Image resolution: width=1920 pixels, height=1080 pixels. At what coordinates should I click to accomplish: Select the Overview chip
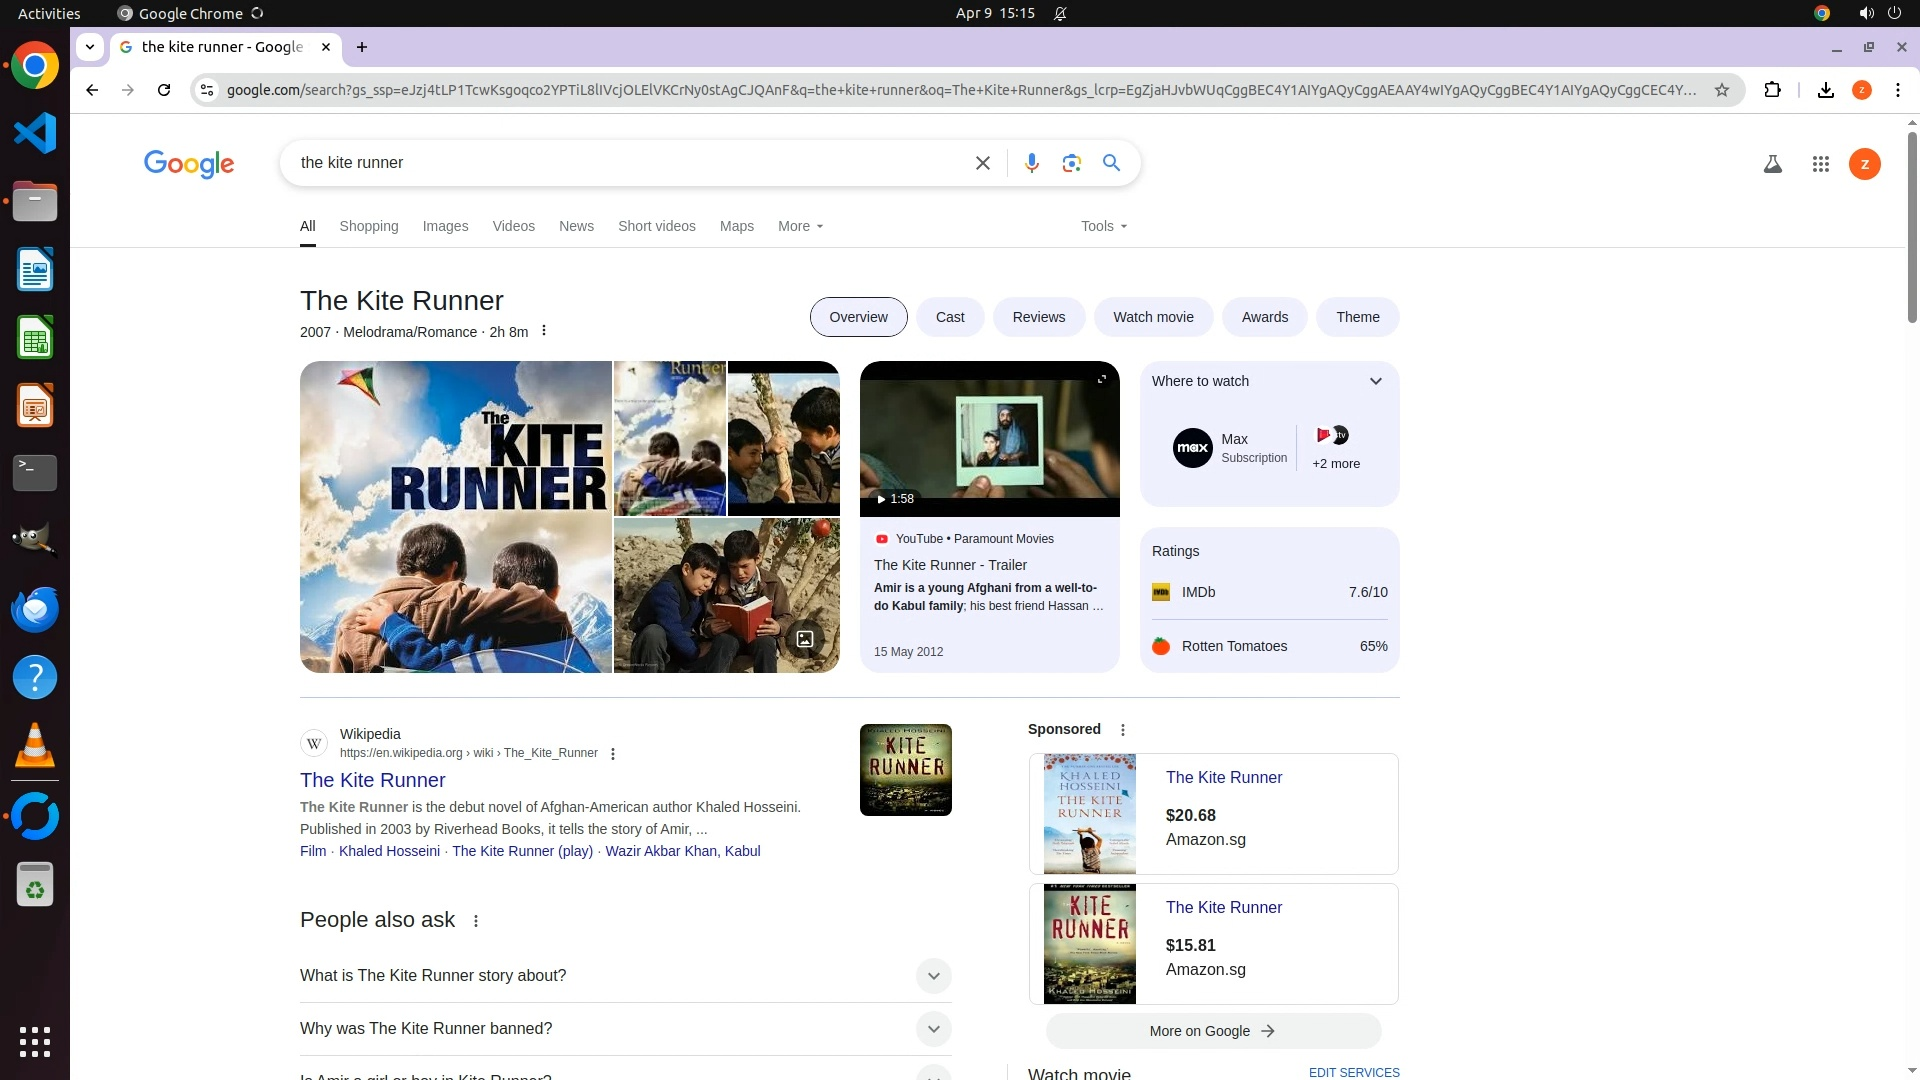[858, 317]
